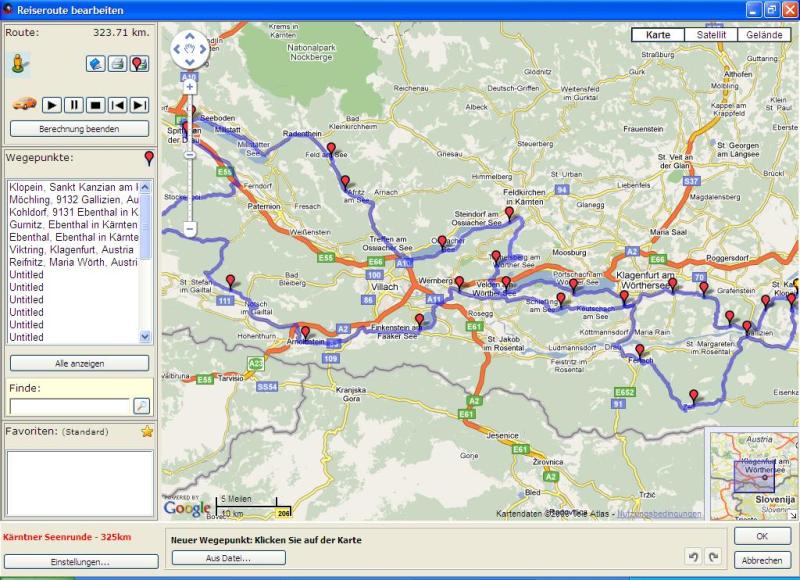Click the redo arrow icon
The image size is (800, 580).
712,556
